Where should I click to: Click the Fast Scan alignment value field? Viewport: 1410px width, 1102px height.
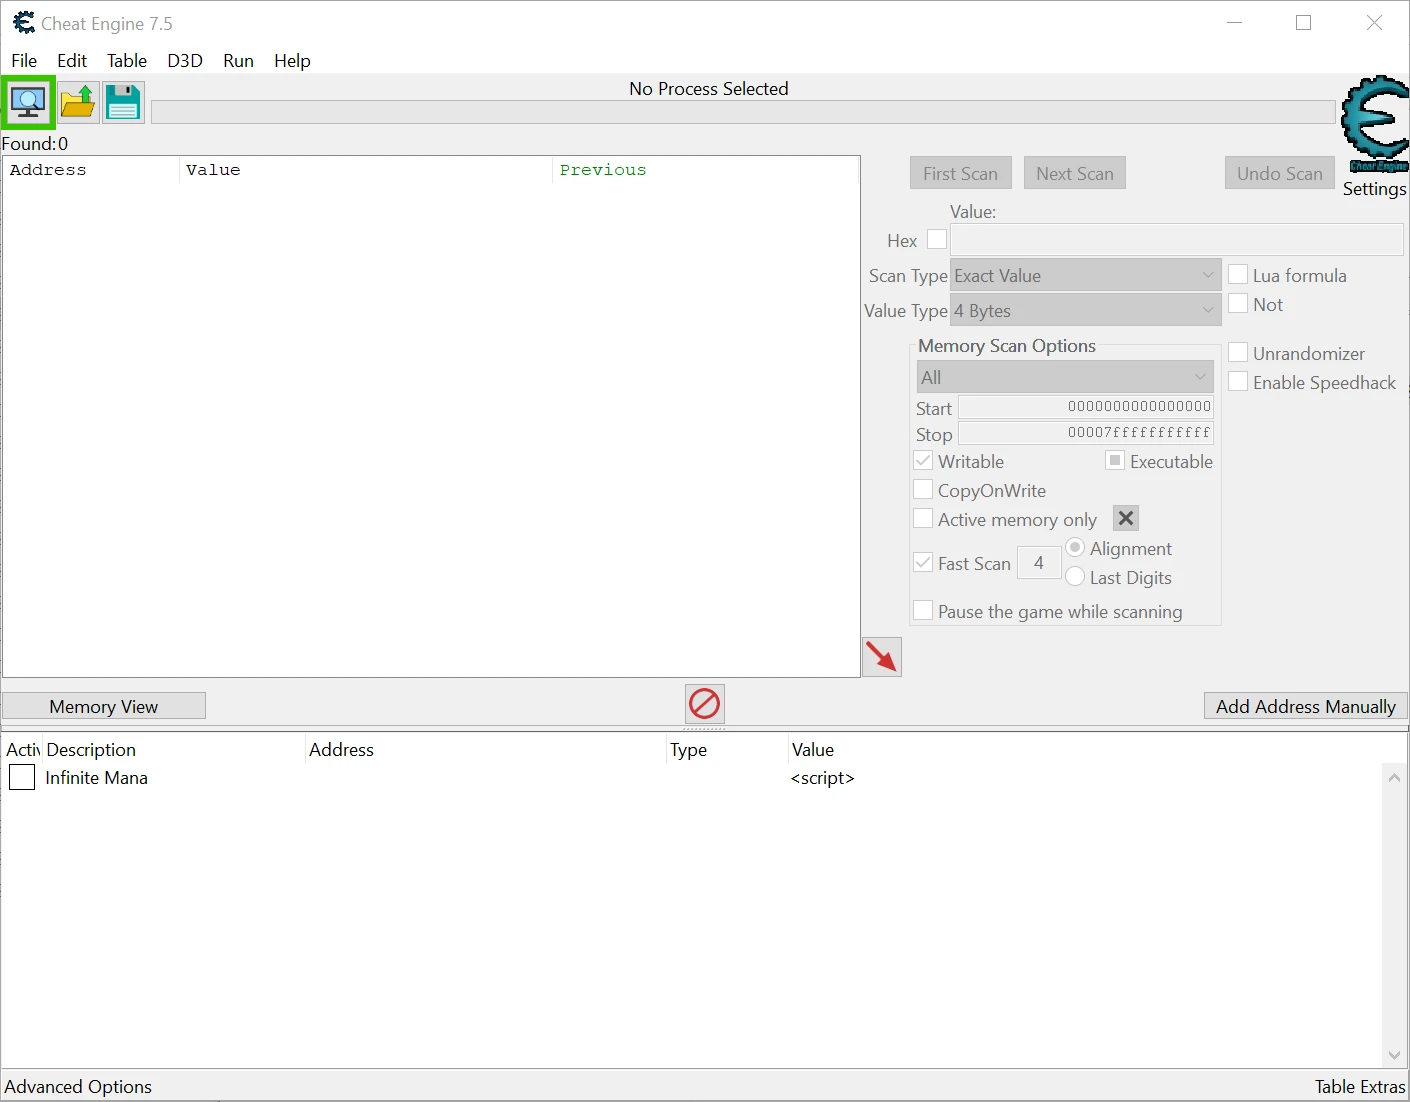pyautogui.click(x=1039, y=562)
